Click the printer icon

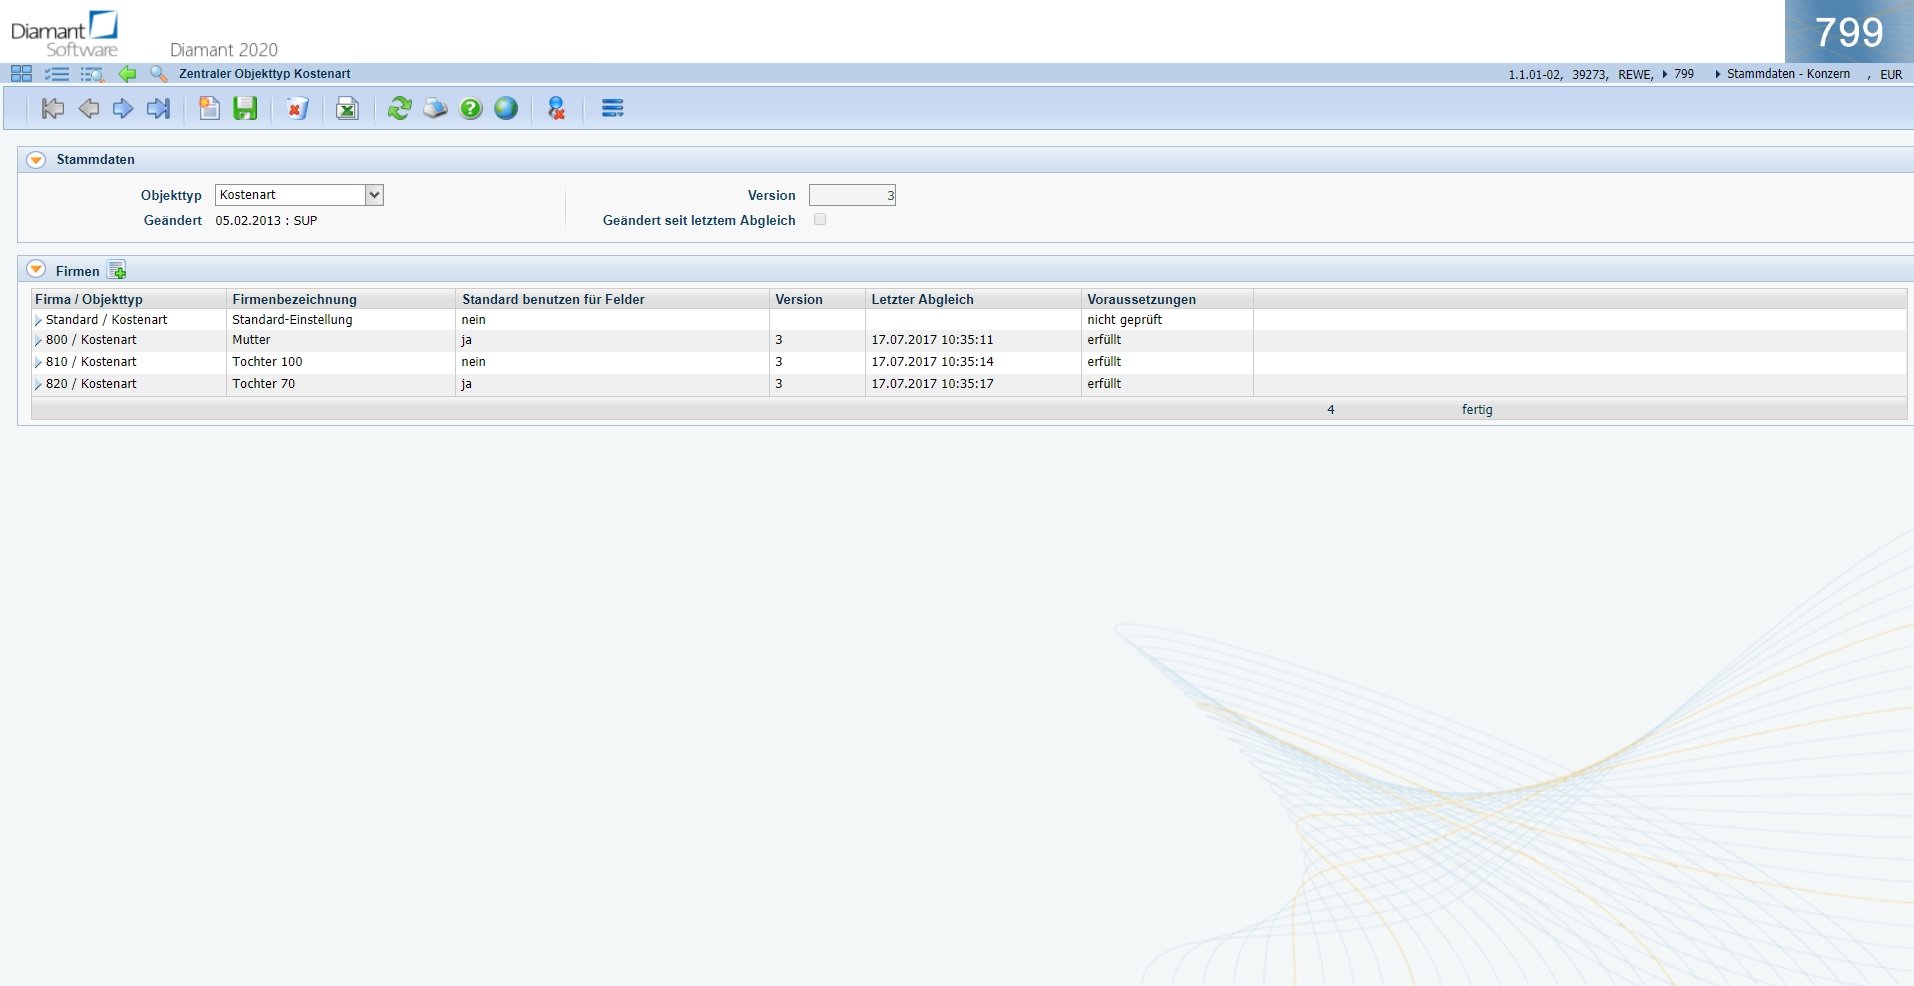tap(435, 109)
